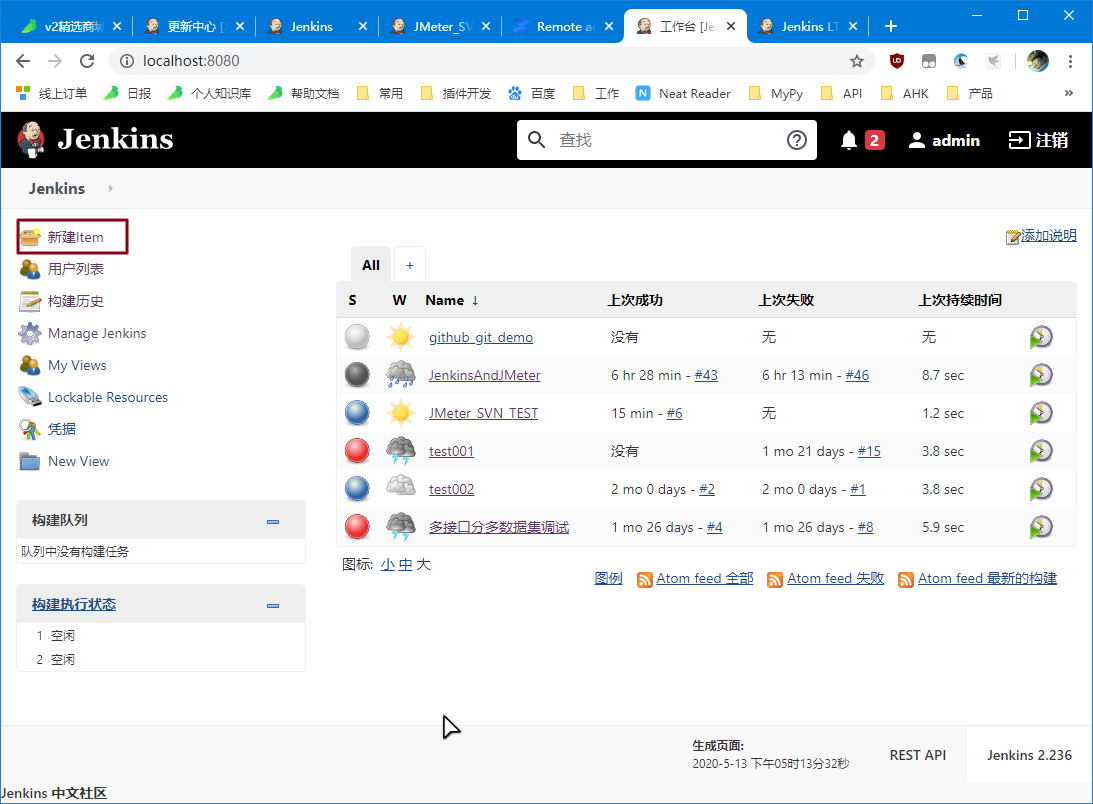1093x804 pixels.
Task: Open build #46 of JenkinsAndJMeter
Action: [x=857, y=375]
